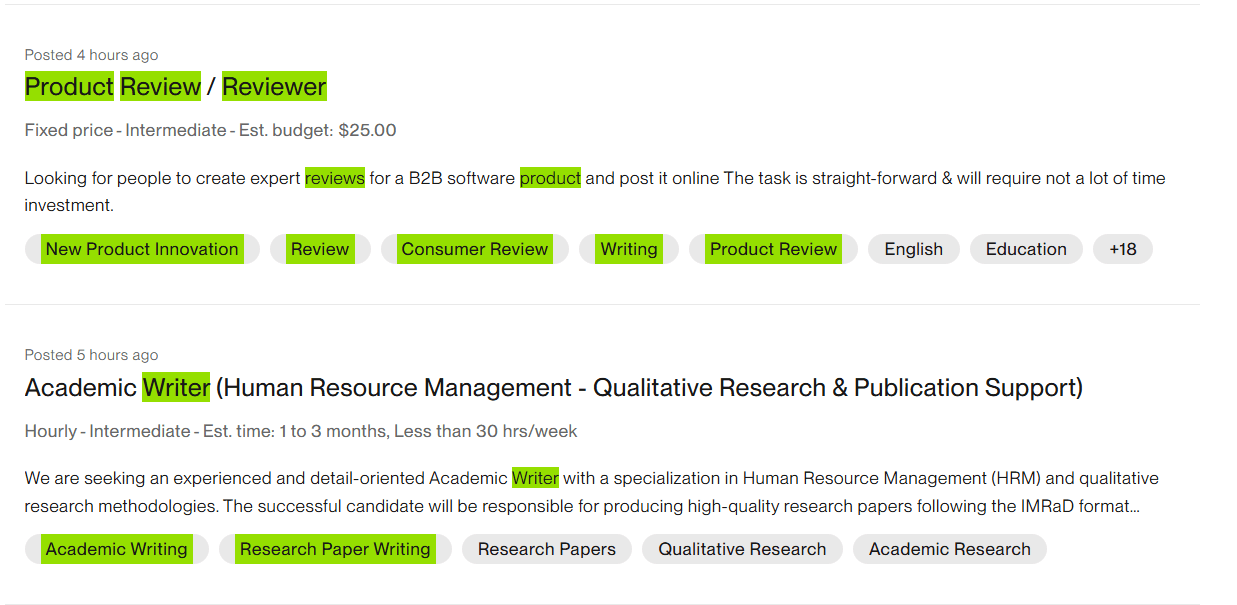Select the Education skill tag

[1025, 249]
